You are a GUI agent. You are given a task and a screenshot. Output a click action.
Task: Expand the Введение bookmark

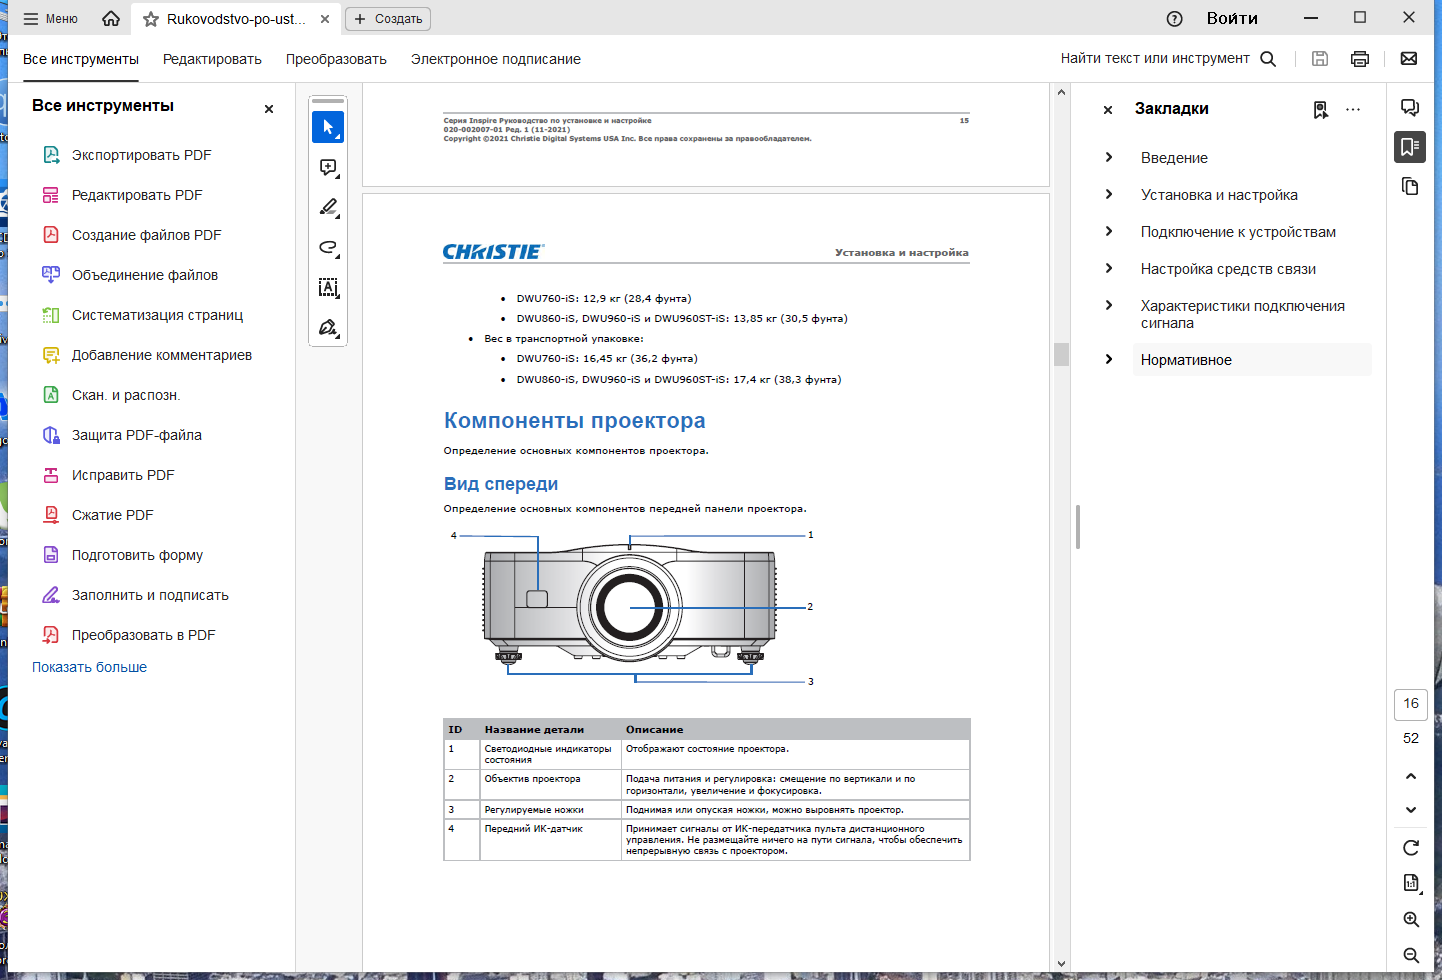tap(1109, 157)
